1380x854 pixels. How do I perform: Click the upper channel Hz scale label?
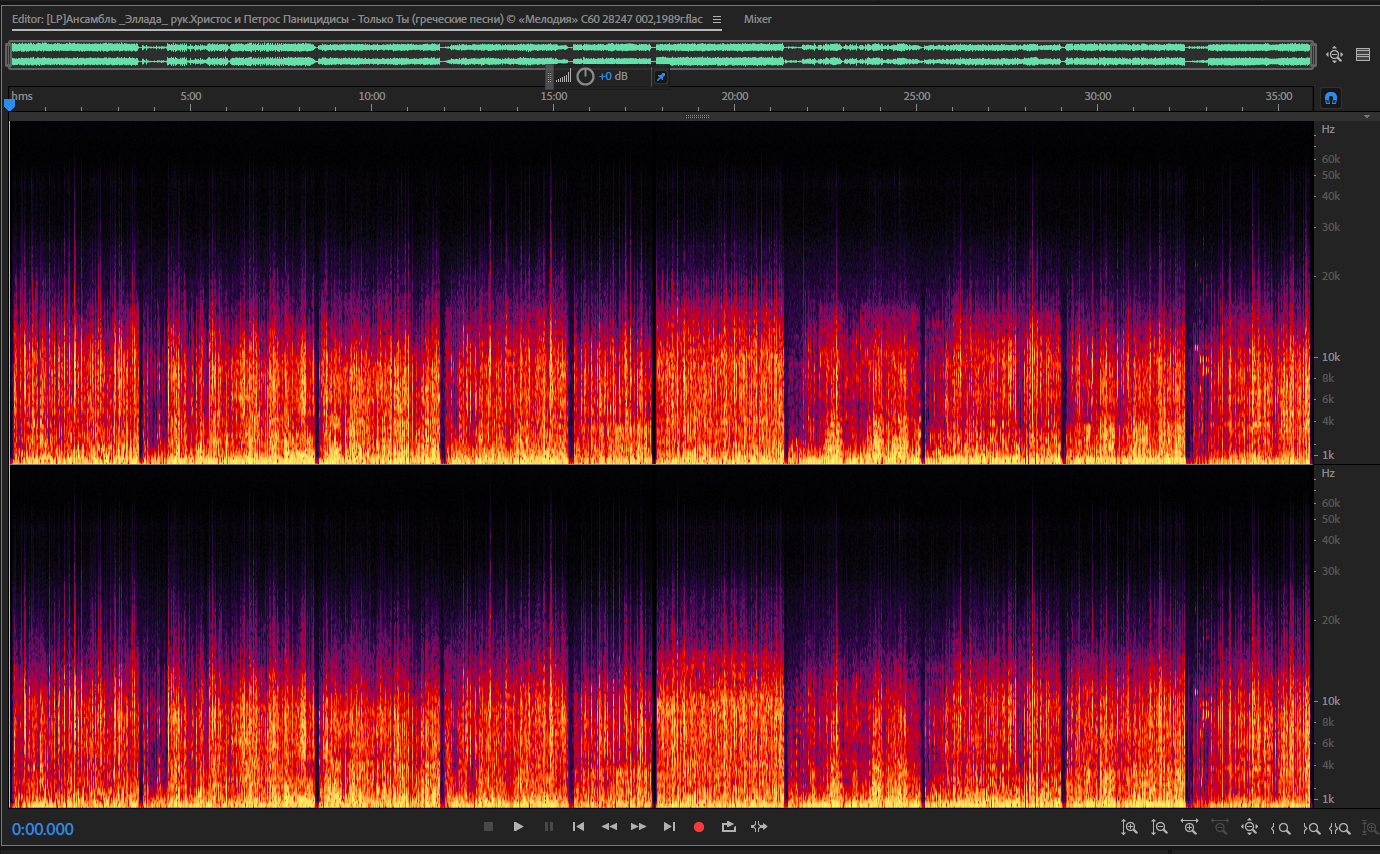[x=1328, y=130]
